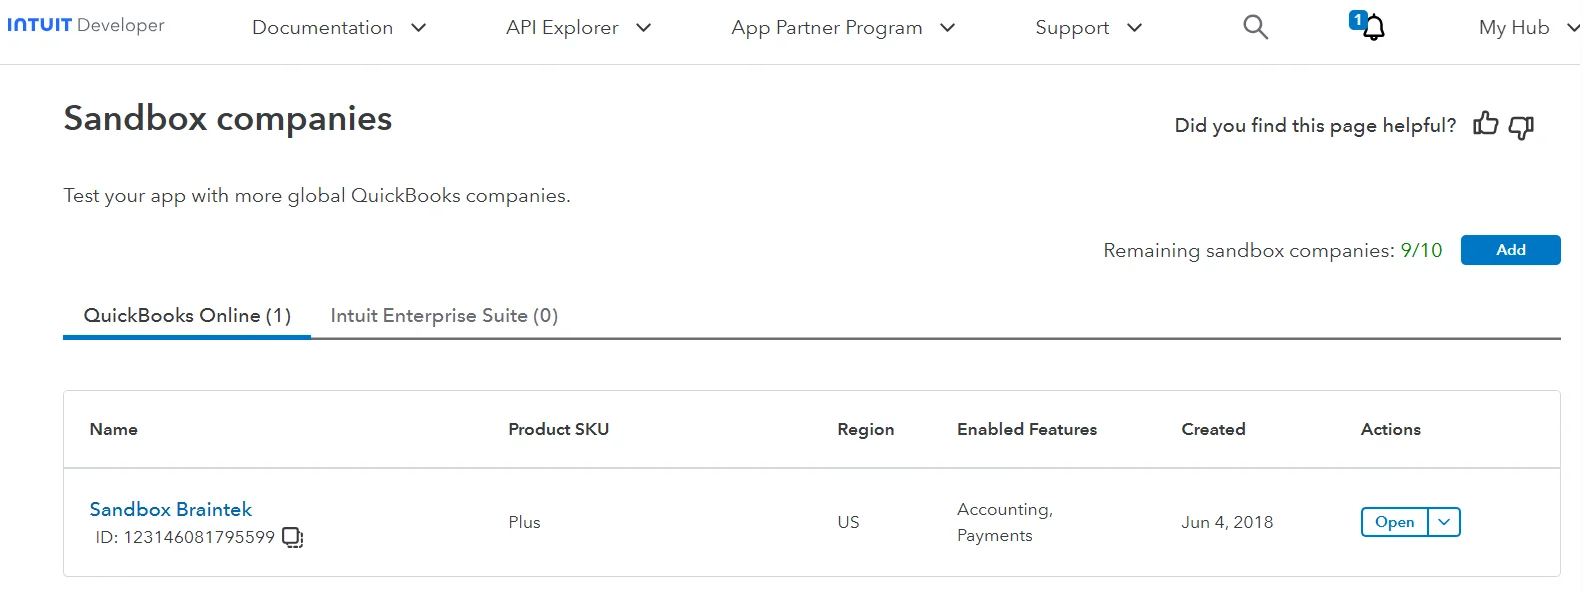Expand the Documentation menu
The height and width of the screenshot is (595, 1583).
pos(339,28)
